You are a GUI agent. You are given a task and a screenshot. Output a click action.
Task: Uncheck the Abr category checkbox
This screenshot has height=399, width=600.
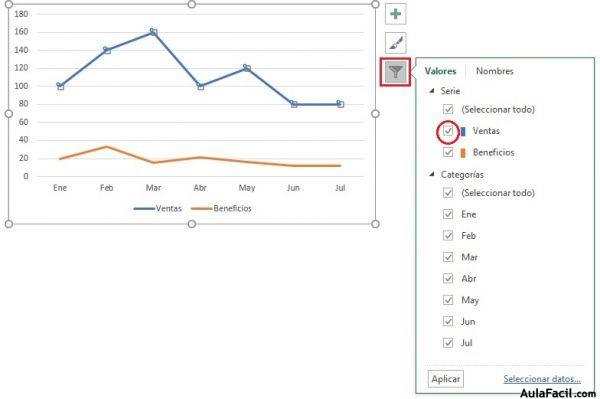[448, 278]
